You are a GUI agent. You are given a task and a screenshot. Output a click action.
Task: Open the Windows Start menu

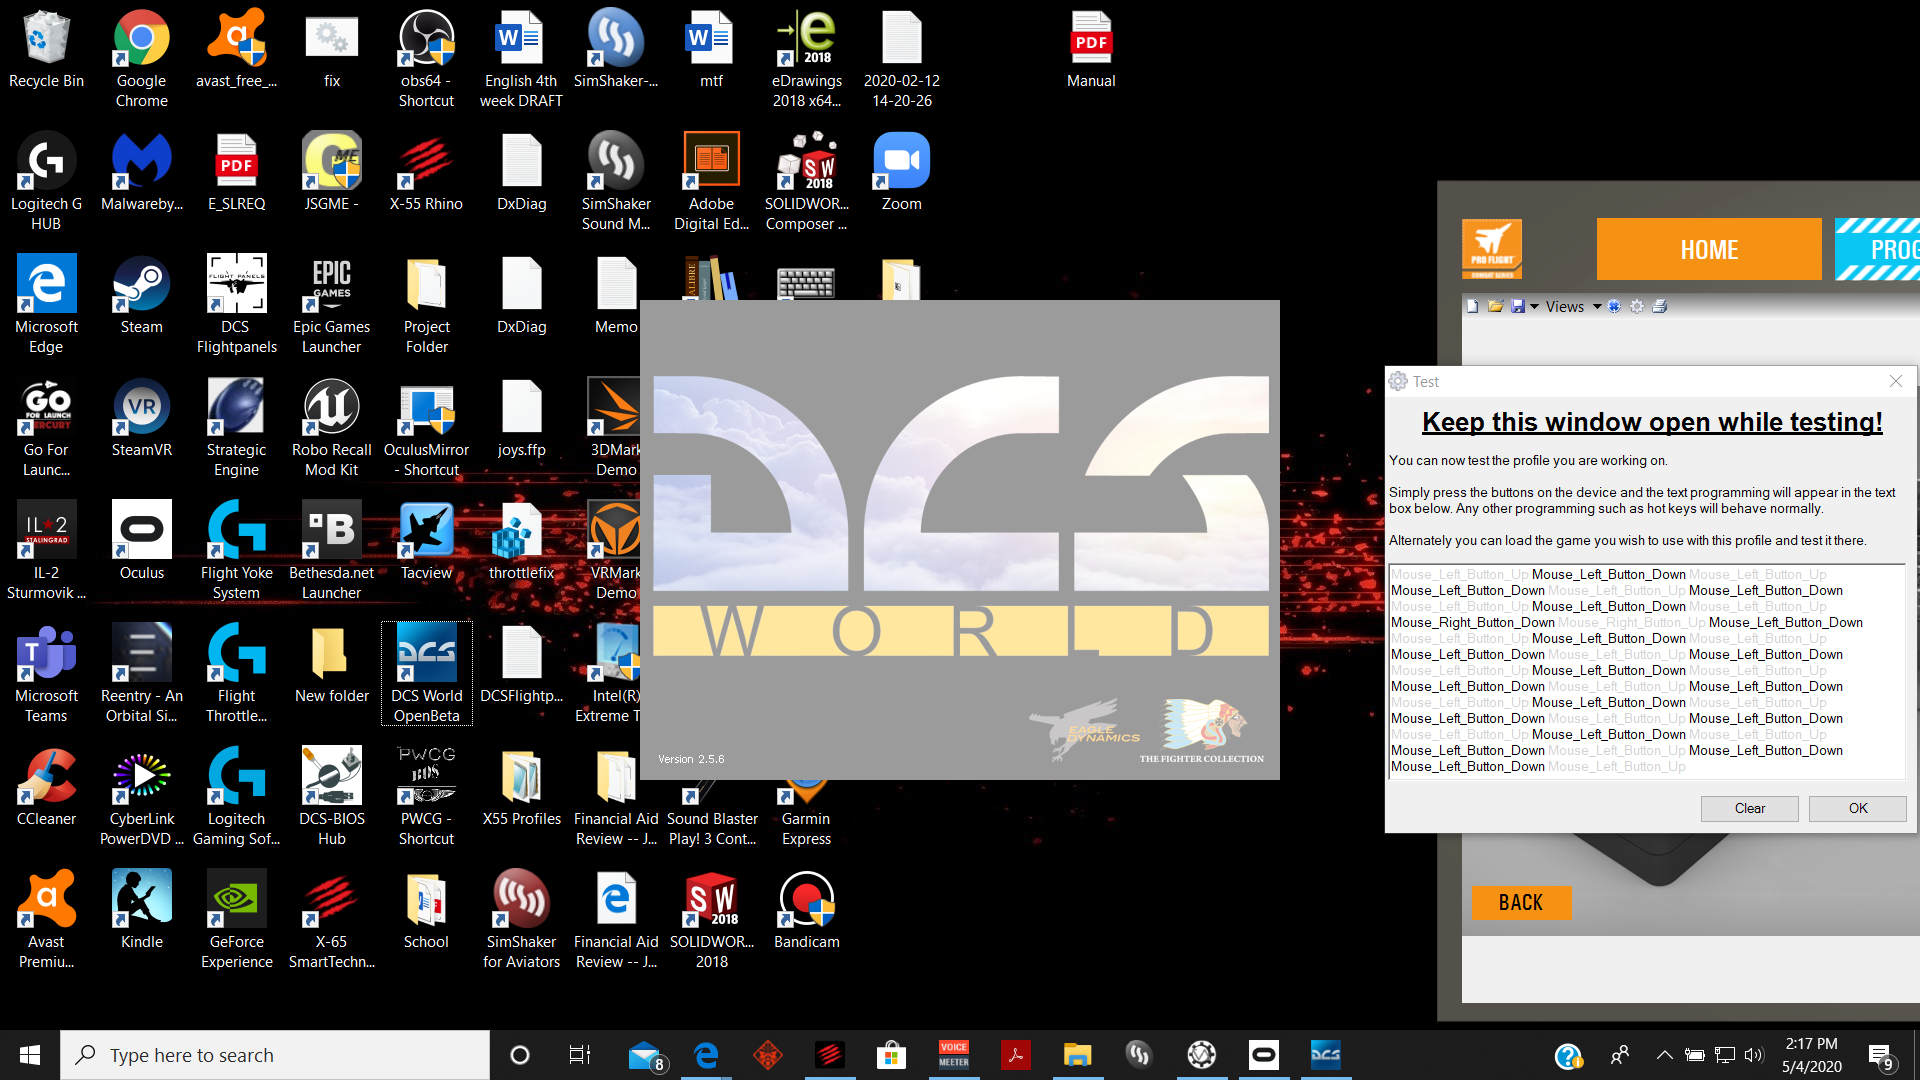(x=30, y=1055)
